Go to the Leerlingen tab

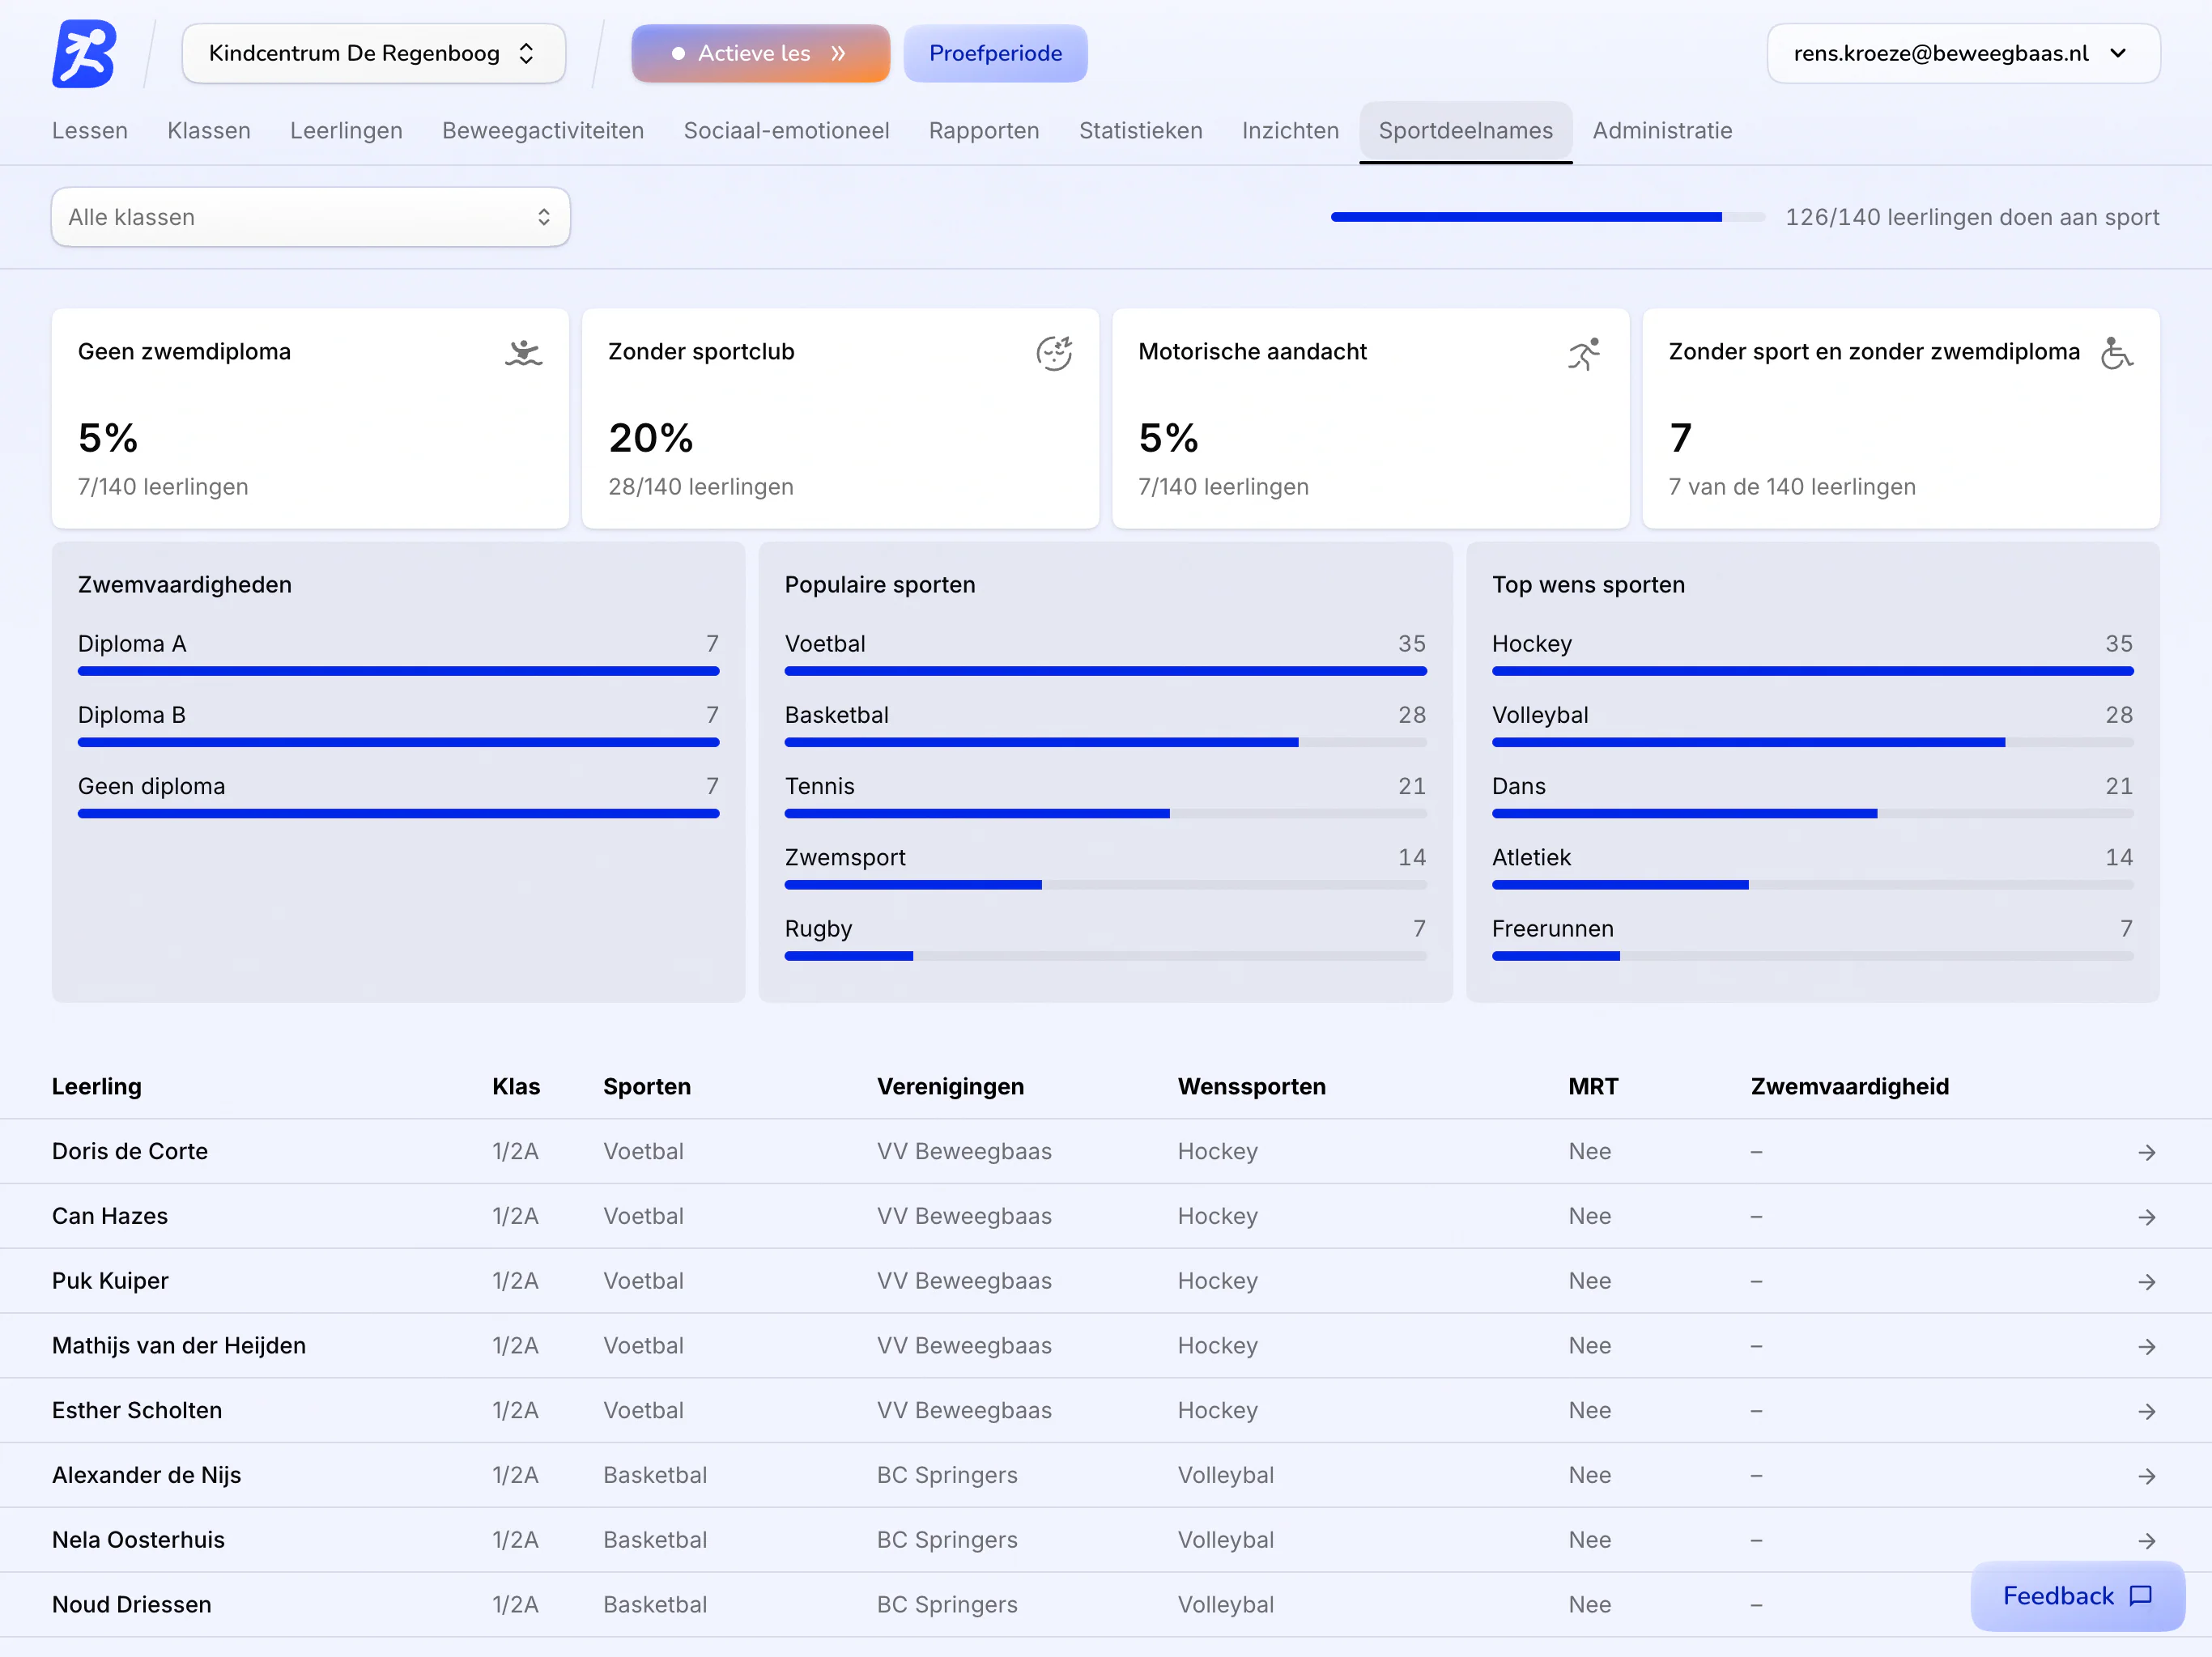[346, 131]
